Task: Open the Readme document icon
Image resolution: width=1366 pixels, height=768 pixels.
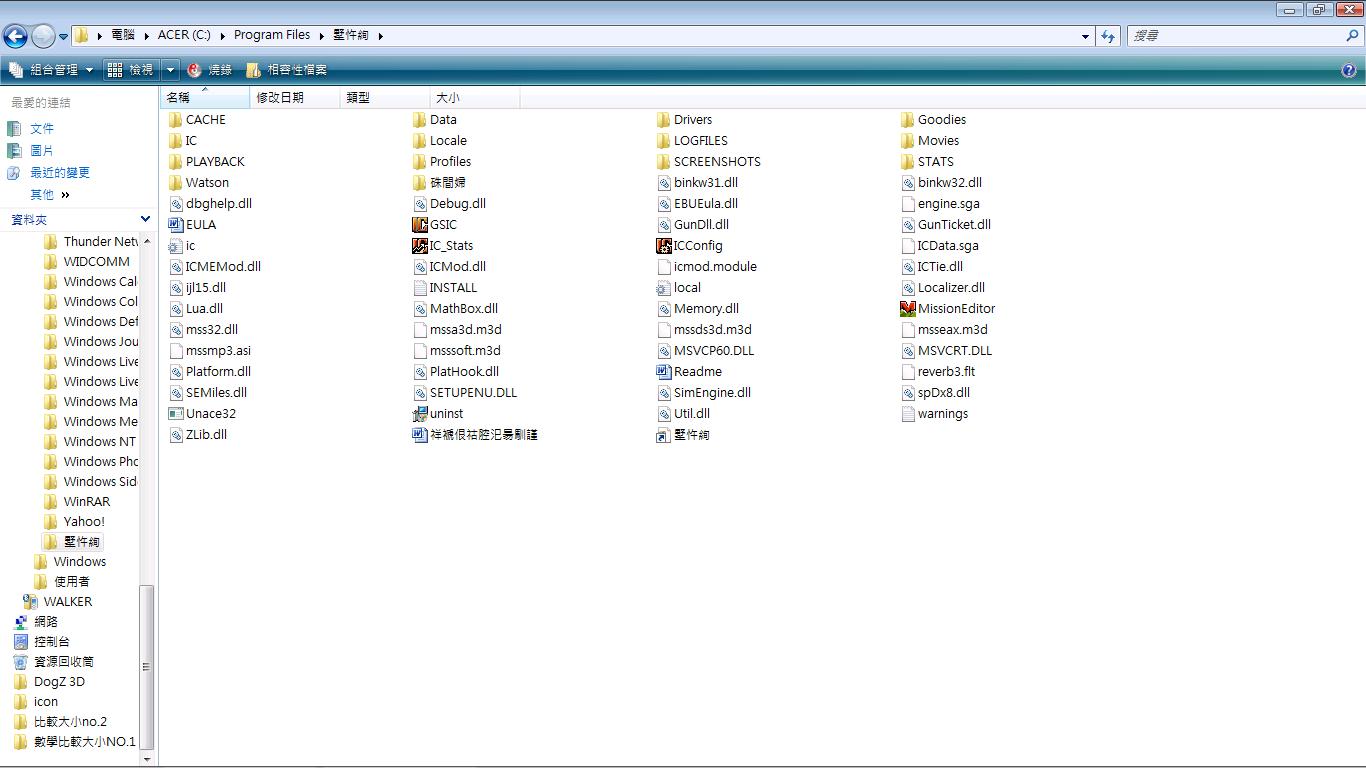Action: (664, 372)
